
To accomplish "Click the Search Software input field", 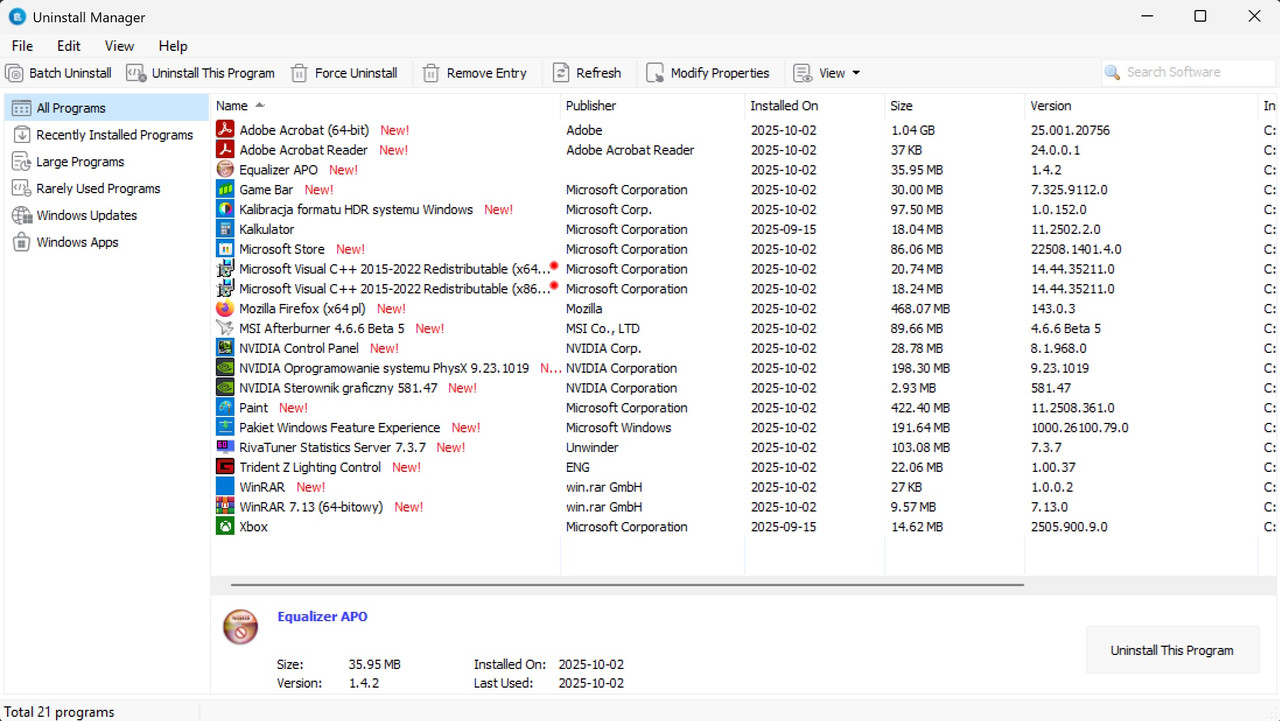I will pyautogui.click(x=1189, y=72).
